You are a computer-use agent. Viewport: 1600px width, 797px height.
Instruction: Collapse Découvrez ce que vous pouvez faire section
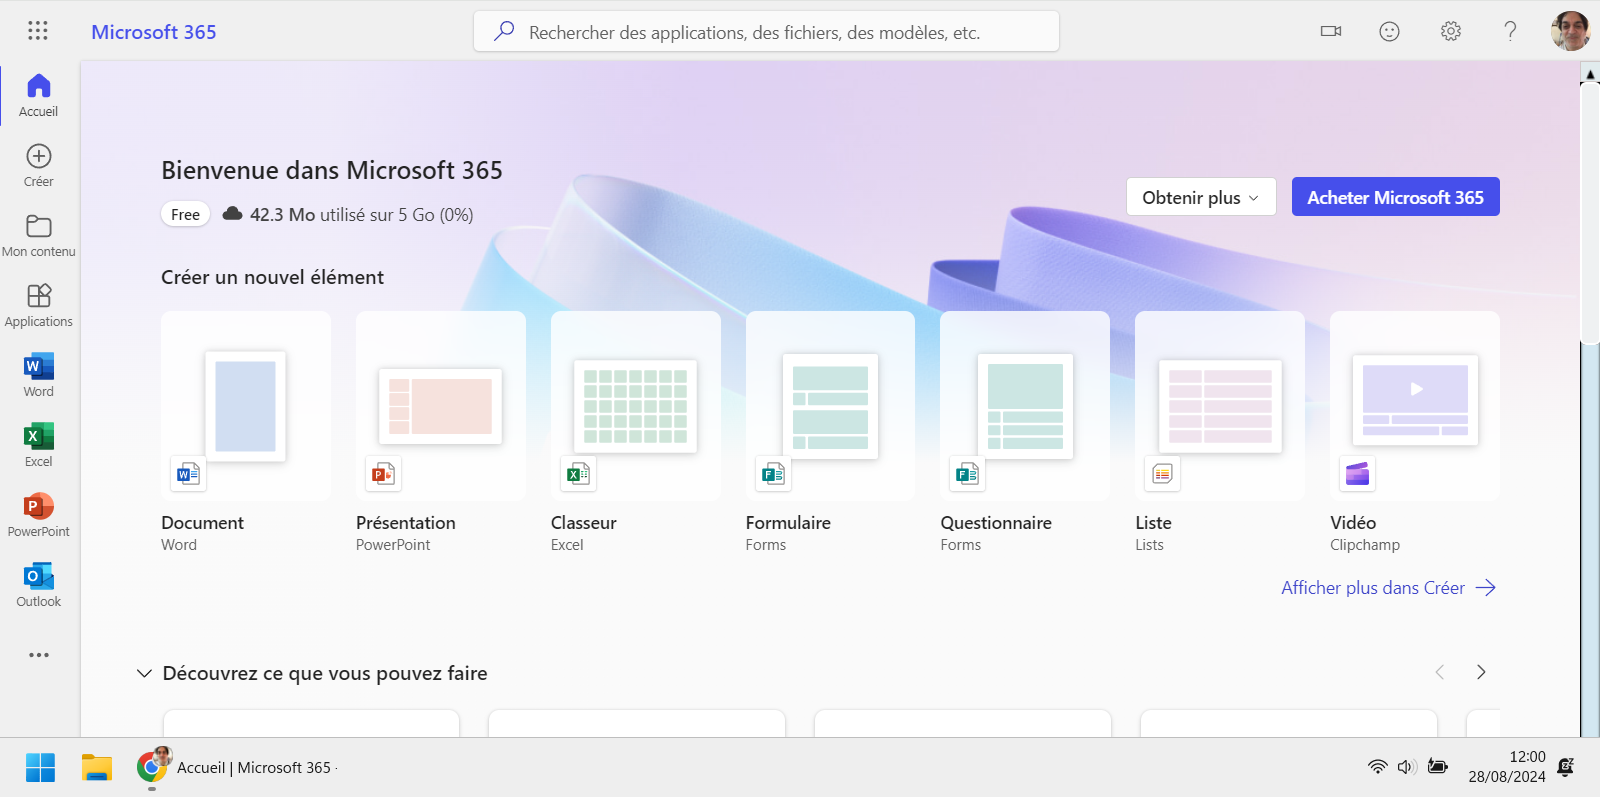144,673
